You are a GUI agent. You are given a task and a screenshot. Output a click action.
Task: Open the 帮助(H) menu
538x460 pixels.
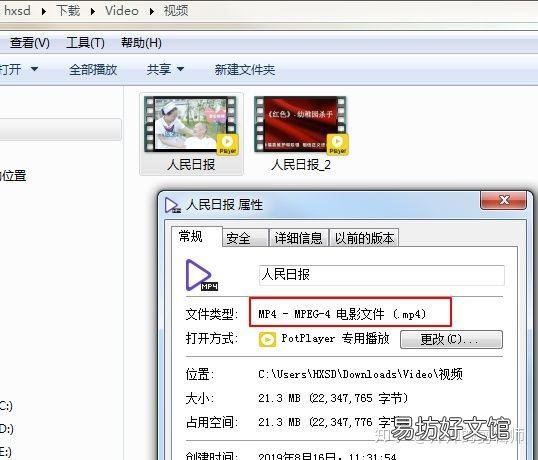click(x=141, y=43)
